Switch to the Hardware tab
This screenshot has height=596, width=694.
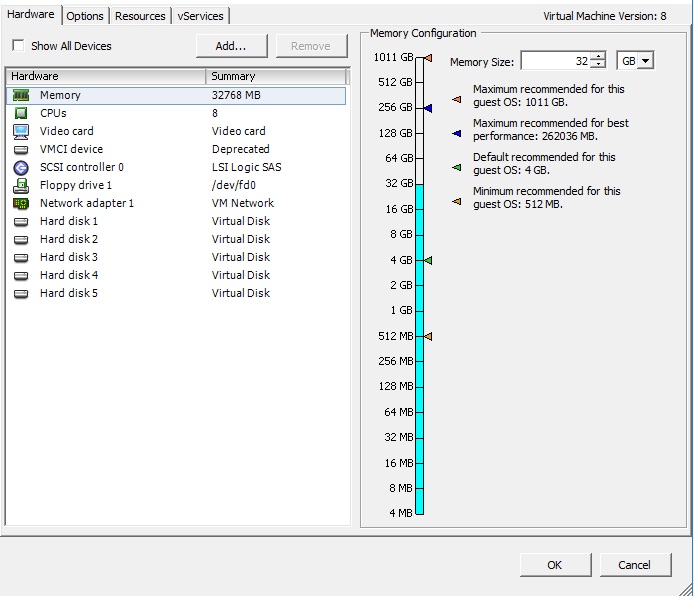(31, 14)
